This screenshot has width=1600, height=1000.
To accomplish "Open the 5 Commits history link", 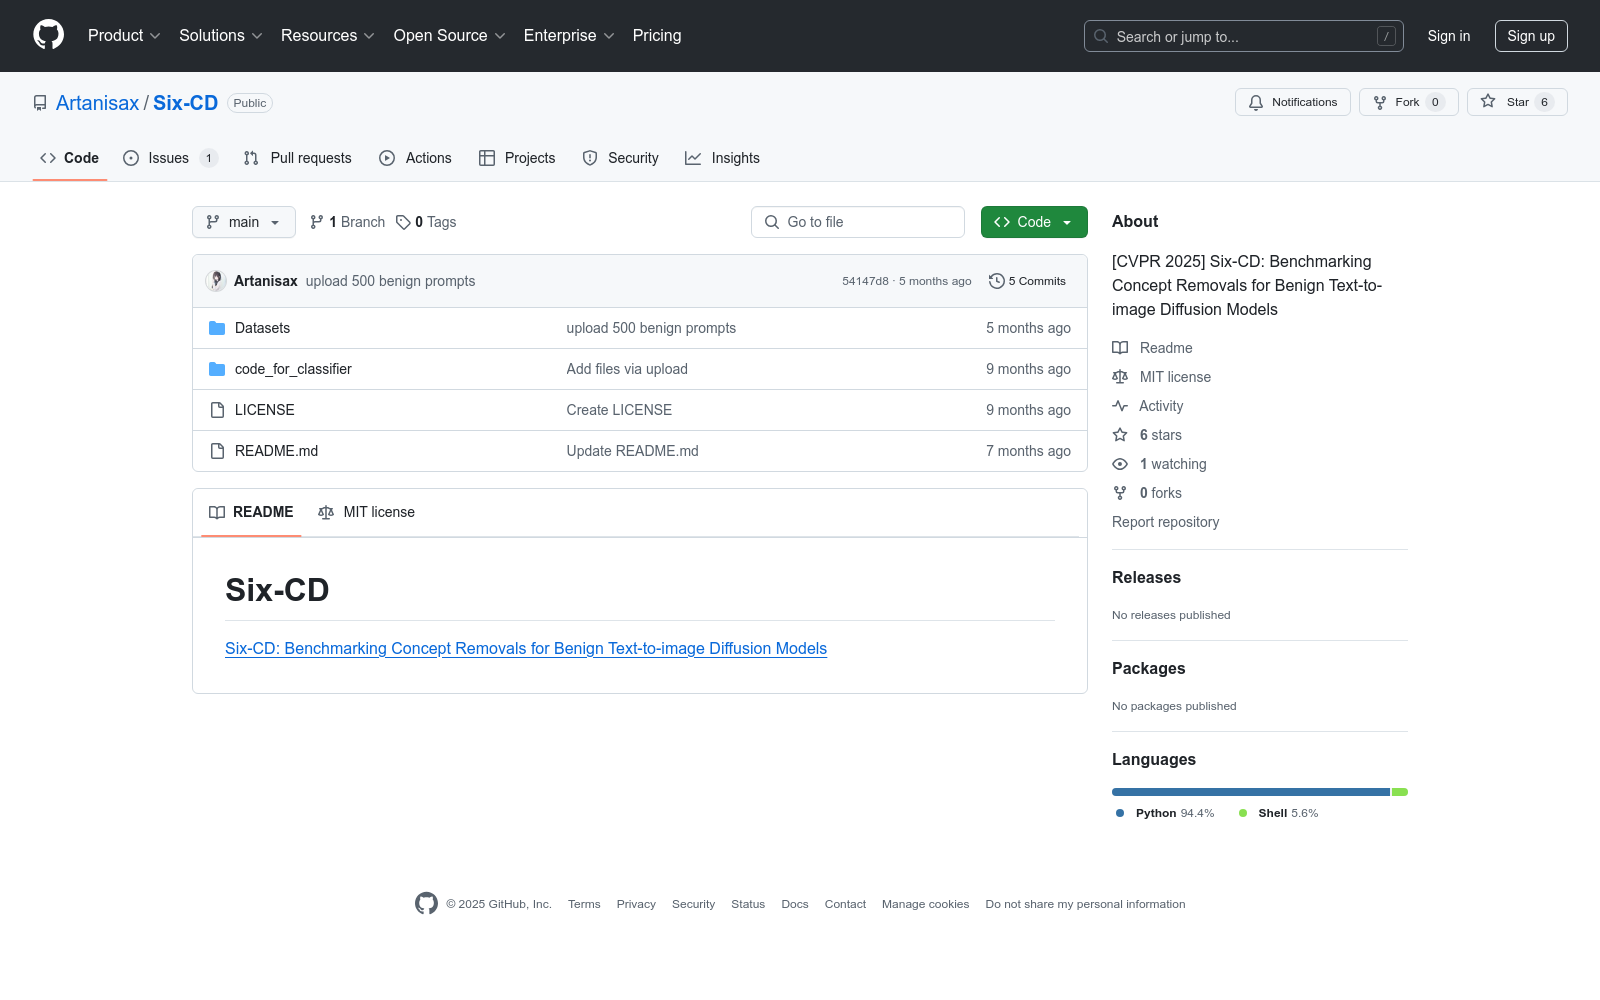I will coord(1027,281).
